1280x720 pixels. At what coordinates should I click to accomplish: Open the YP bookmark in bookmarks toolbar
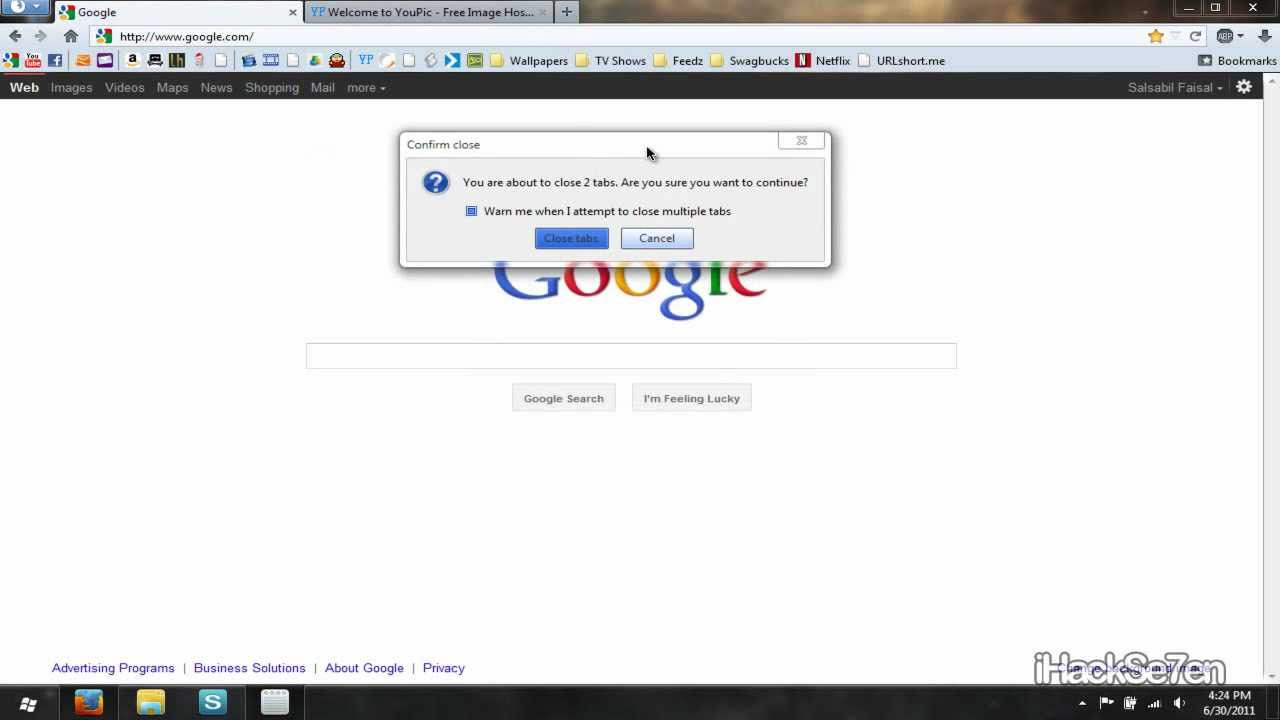pyautogui.click(x=366, y=60)
